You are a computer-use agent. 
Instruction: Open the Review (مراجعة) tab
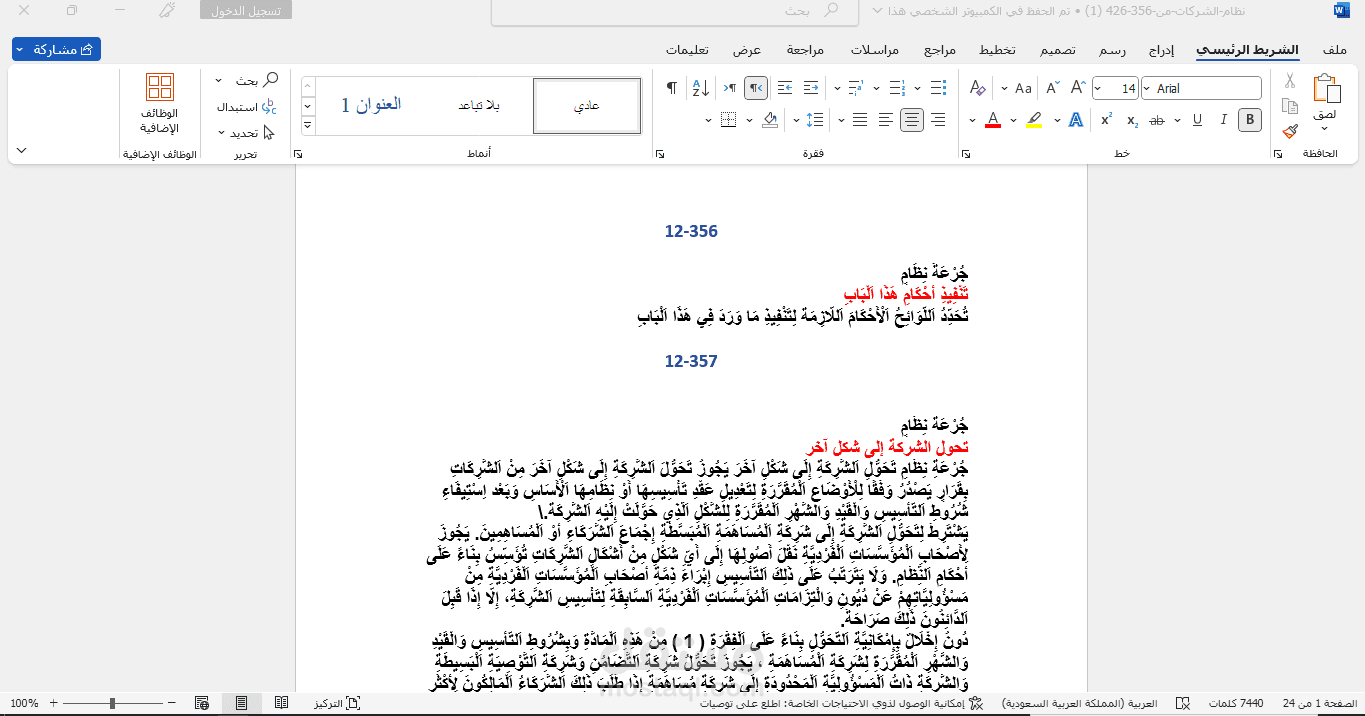click(805, 50)
